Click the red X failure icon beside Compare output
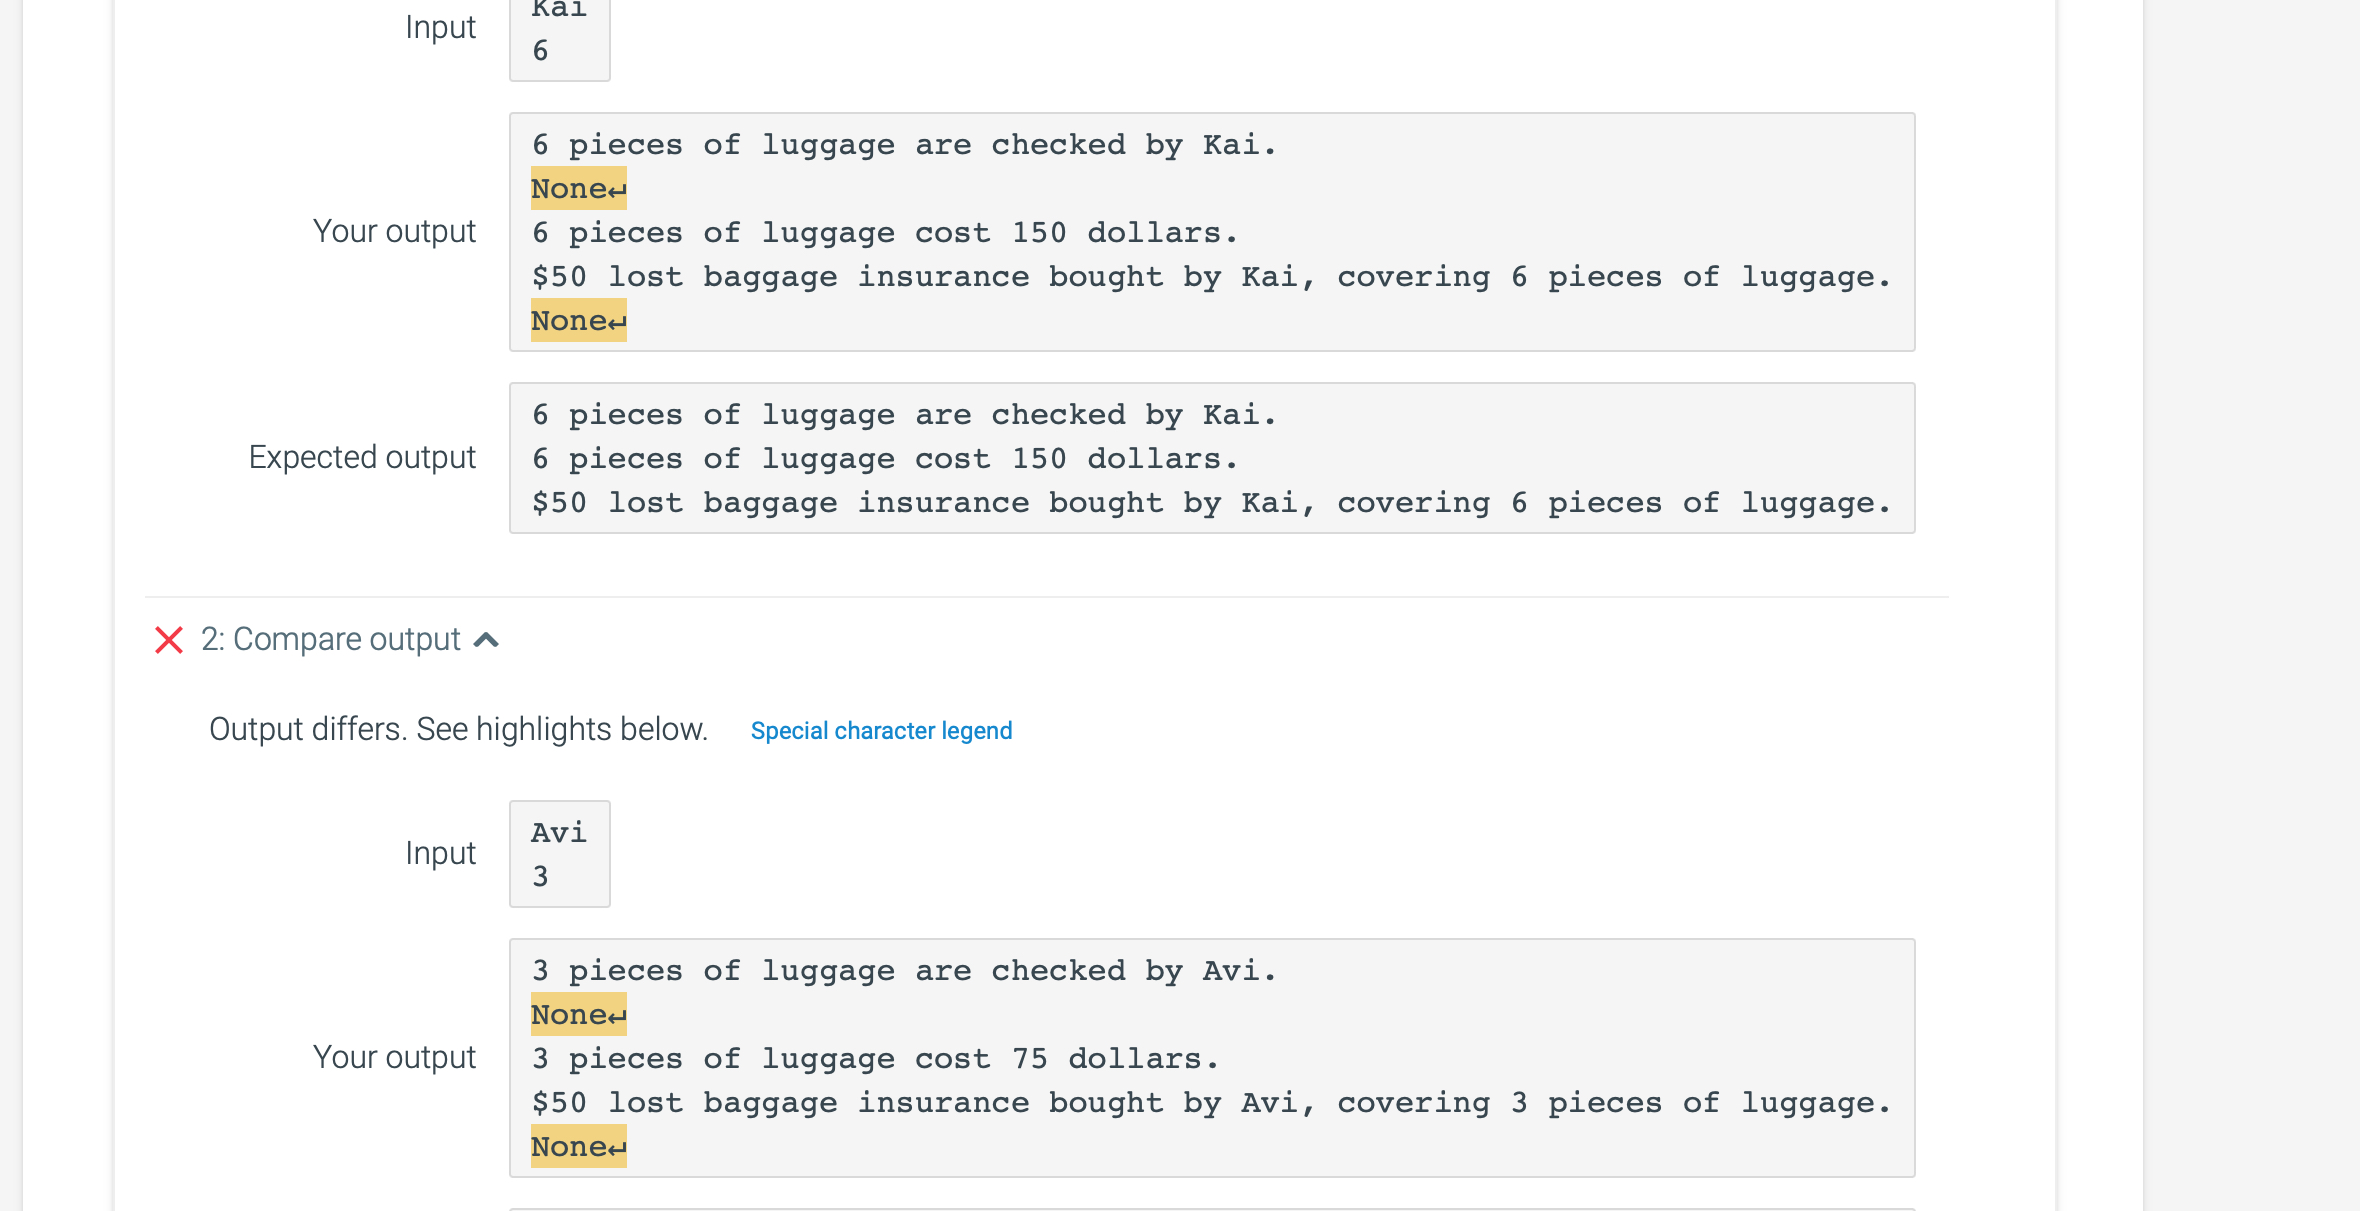The height and width of the screenshot is (1211, 2360). 168,640
